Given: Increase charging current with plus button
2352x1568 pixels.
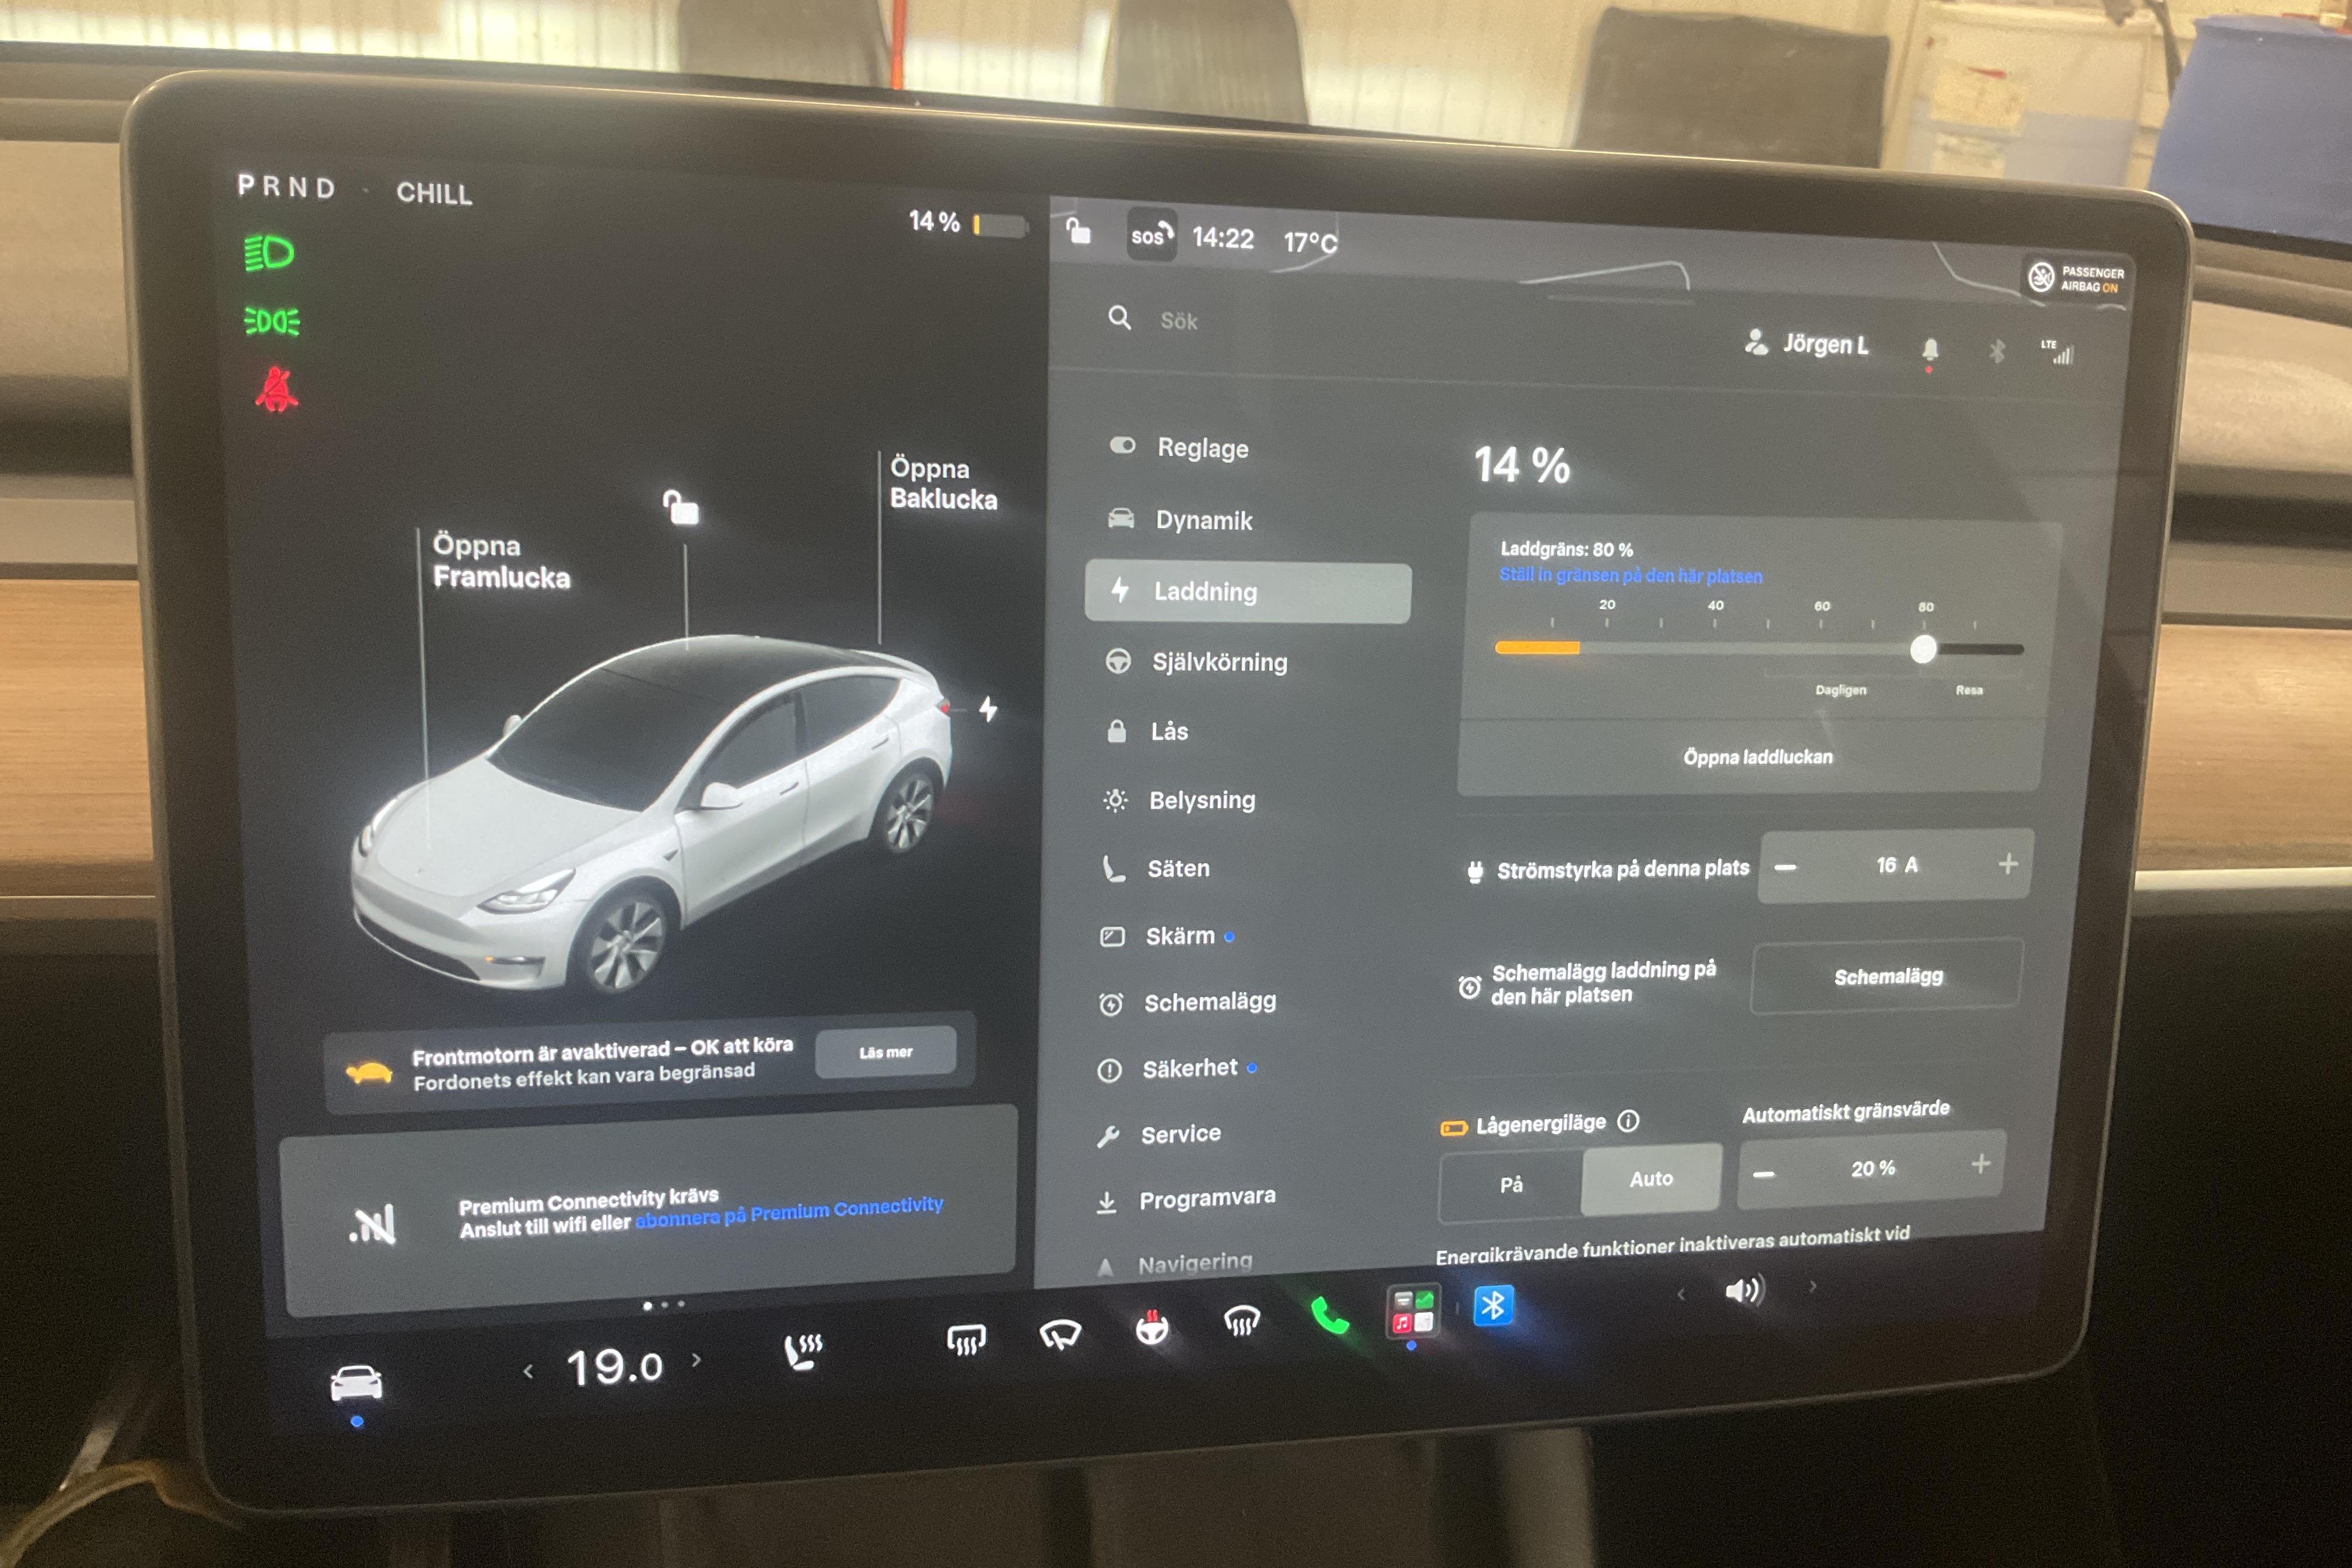Looking at the screenshot, I should tap(2008, 864).
